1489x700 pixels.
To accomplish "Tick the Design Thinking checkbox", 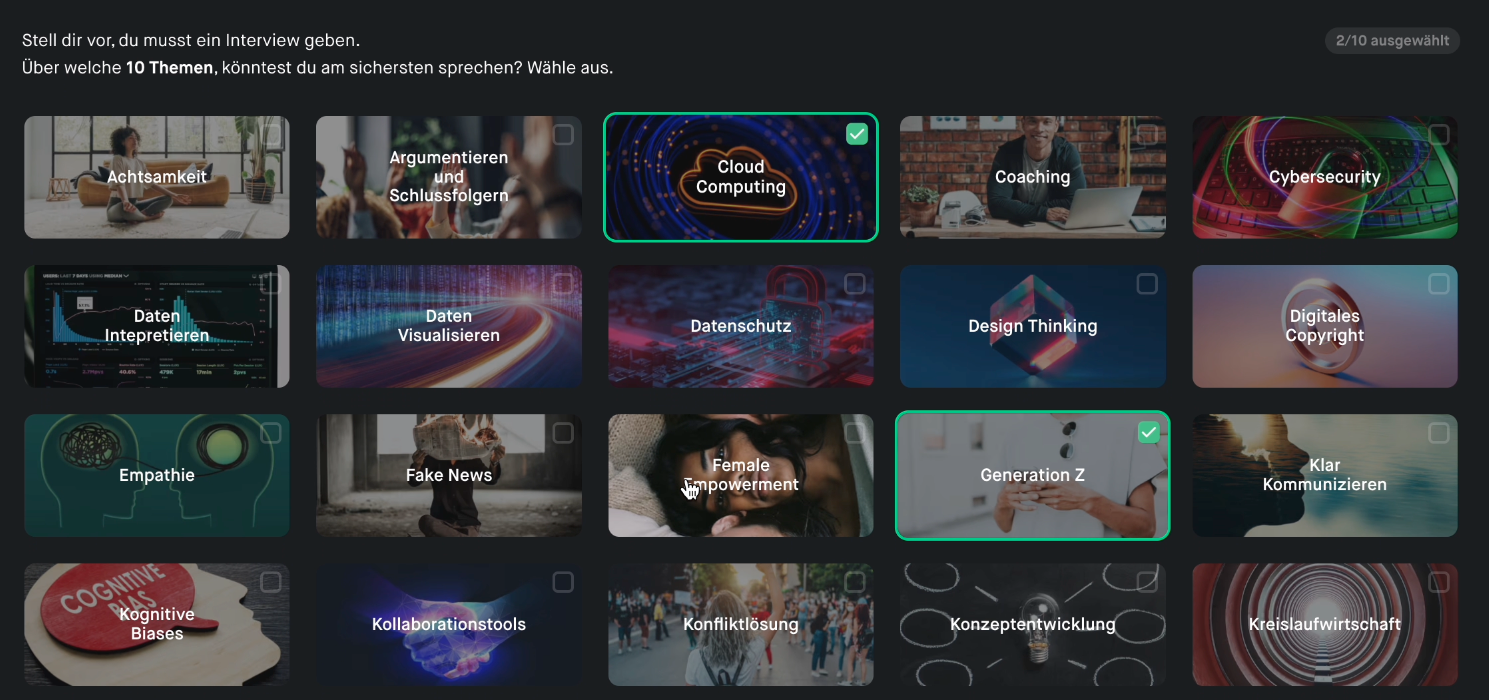I will [1147, 284].
